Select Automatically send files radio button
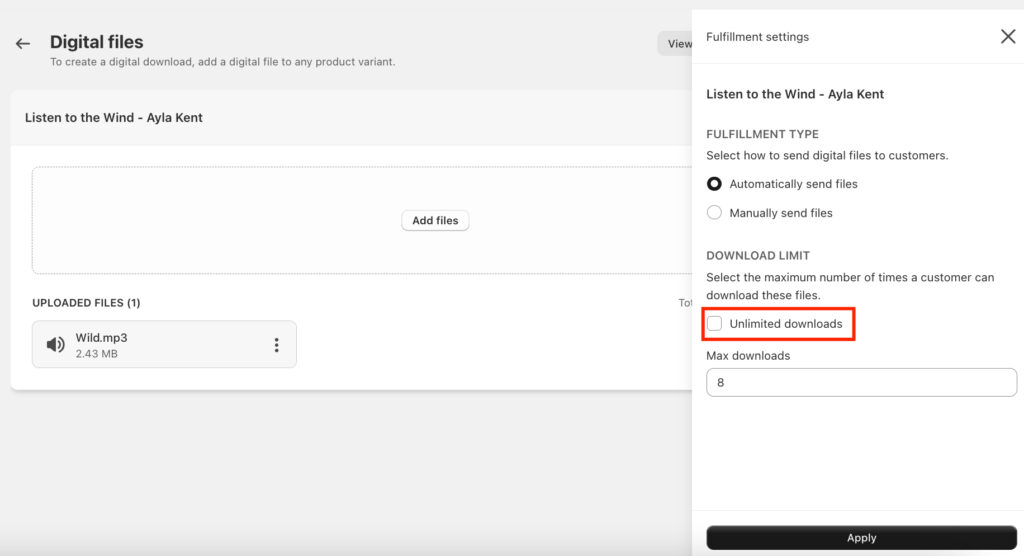 coord(714,184)
